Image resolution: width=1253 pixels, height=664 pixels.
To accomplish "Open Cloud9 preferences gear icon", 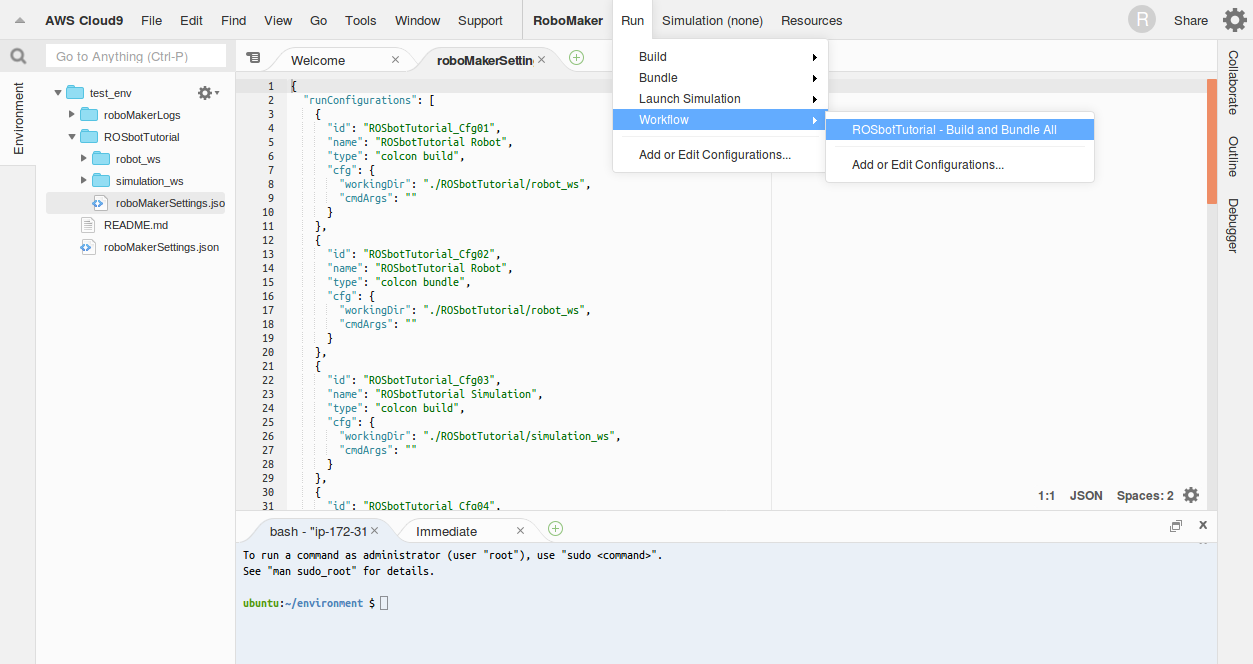I will (1235, 20).
